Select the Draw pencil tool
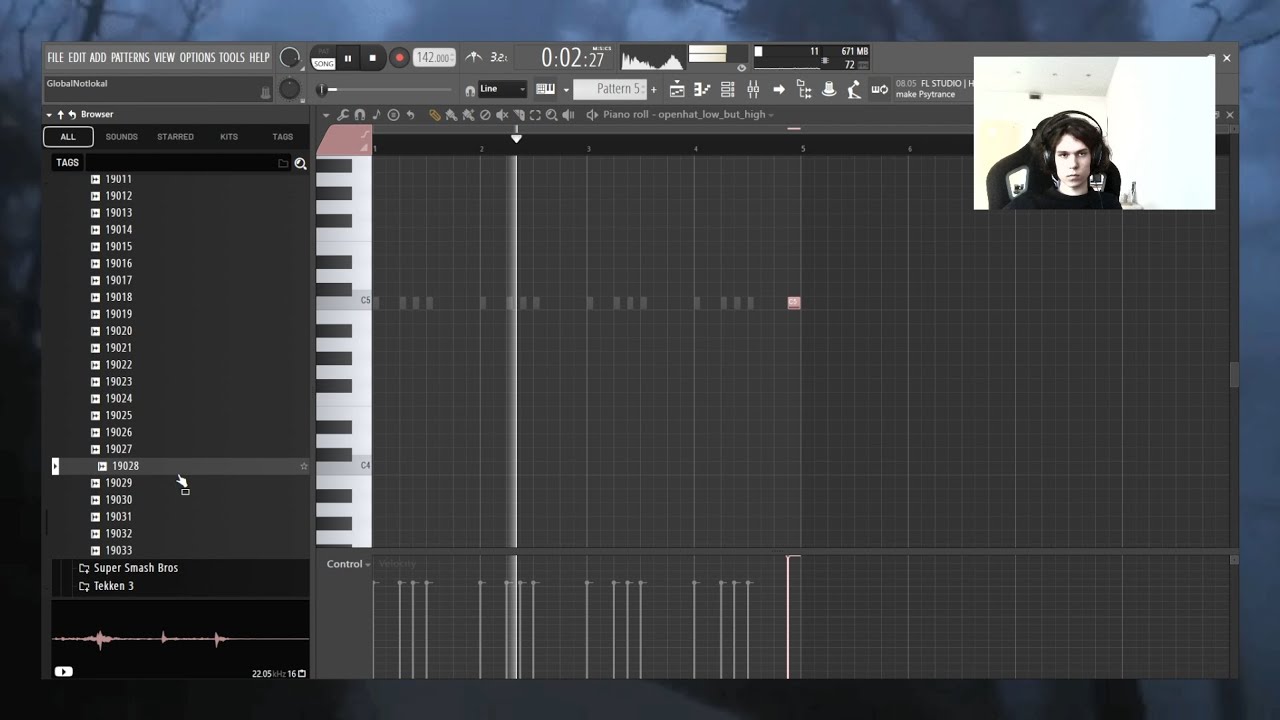The image size is (1280, 720). (435, 115)
